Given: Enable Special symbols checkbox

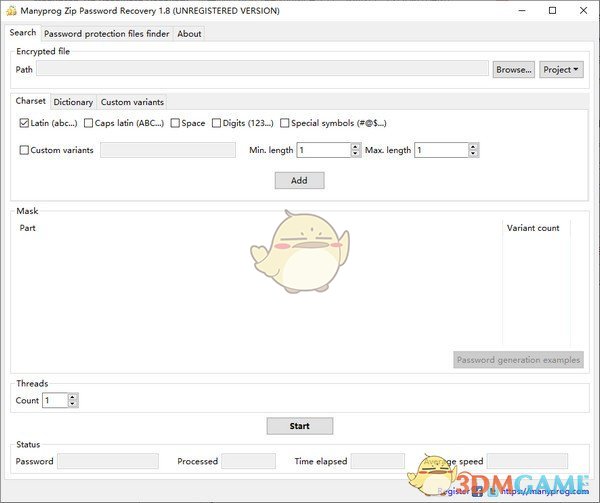Looking at the screenshot, I should coord(285,123).
